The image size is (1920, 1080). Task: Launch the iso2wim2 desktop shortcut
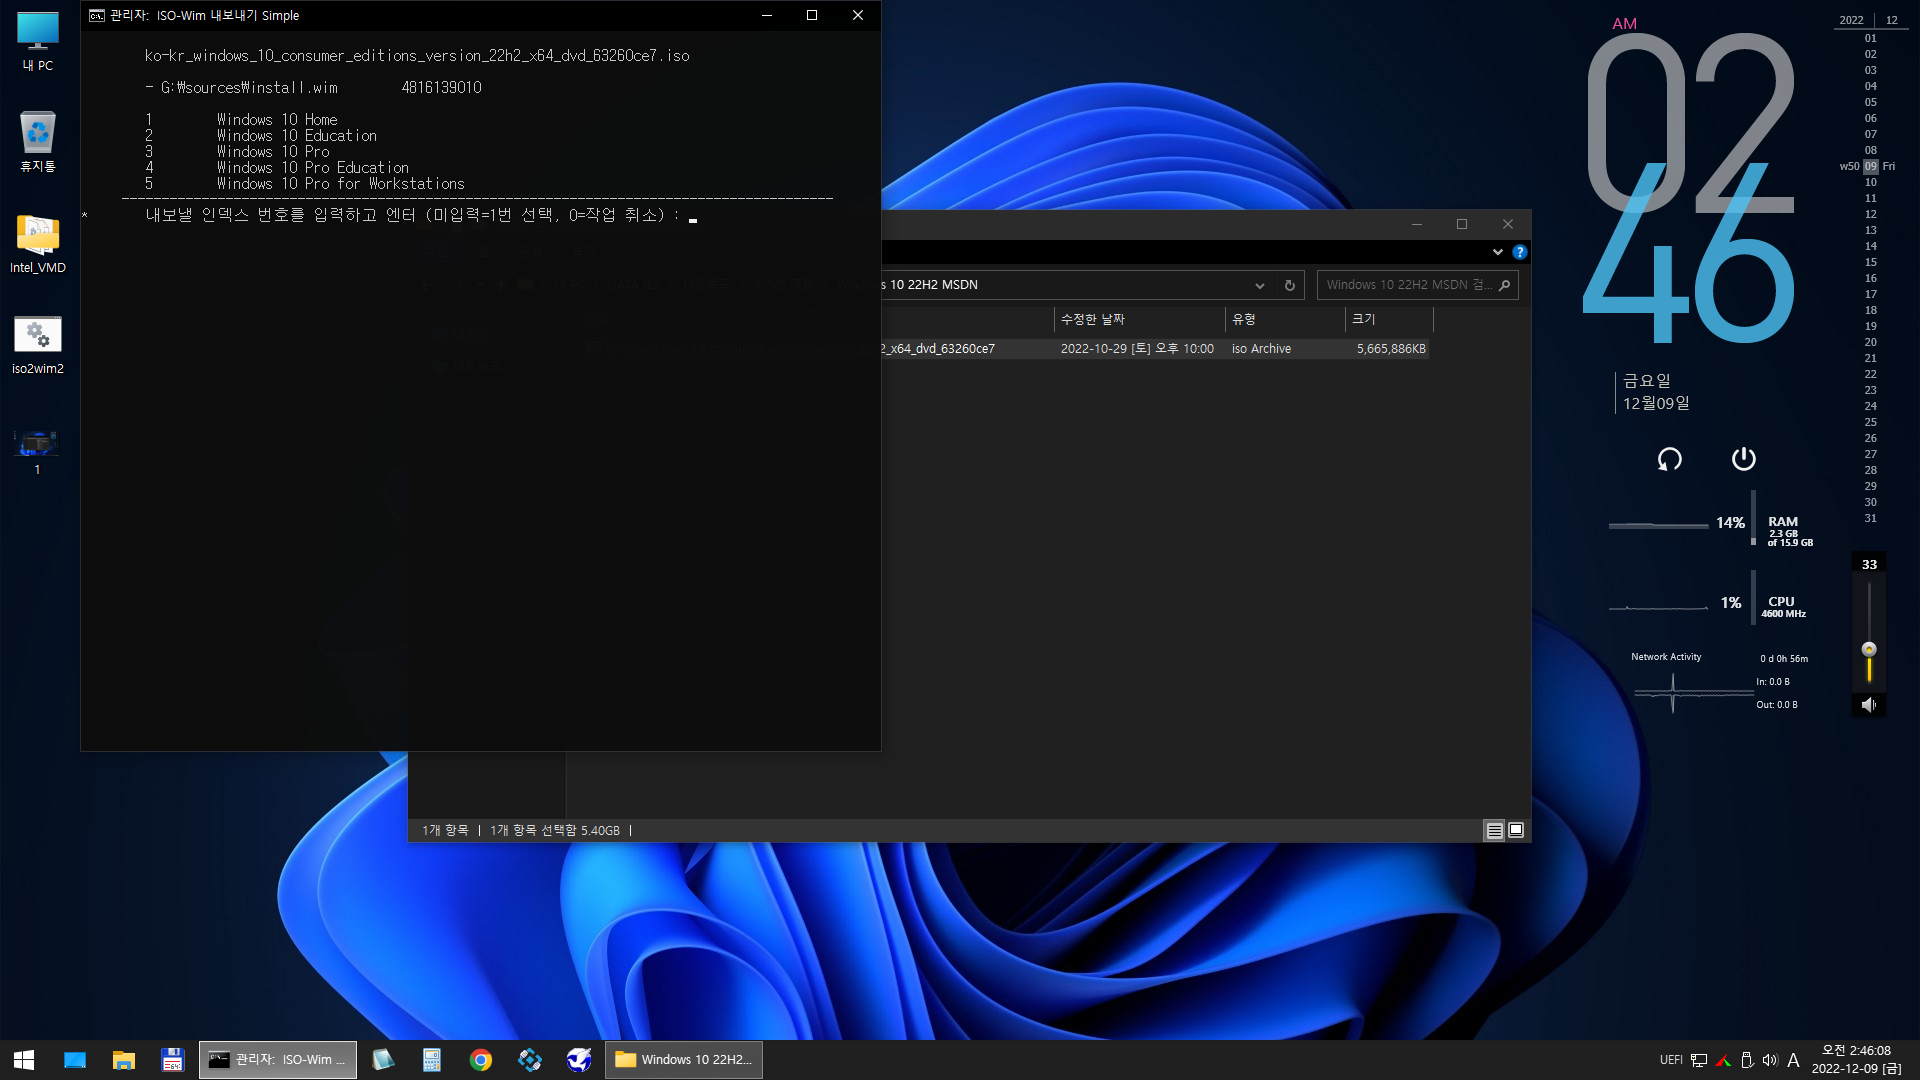coord(38,344)
